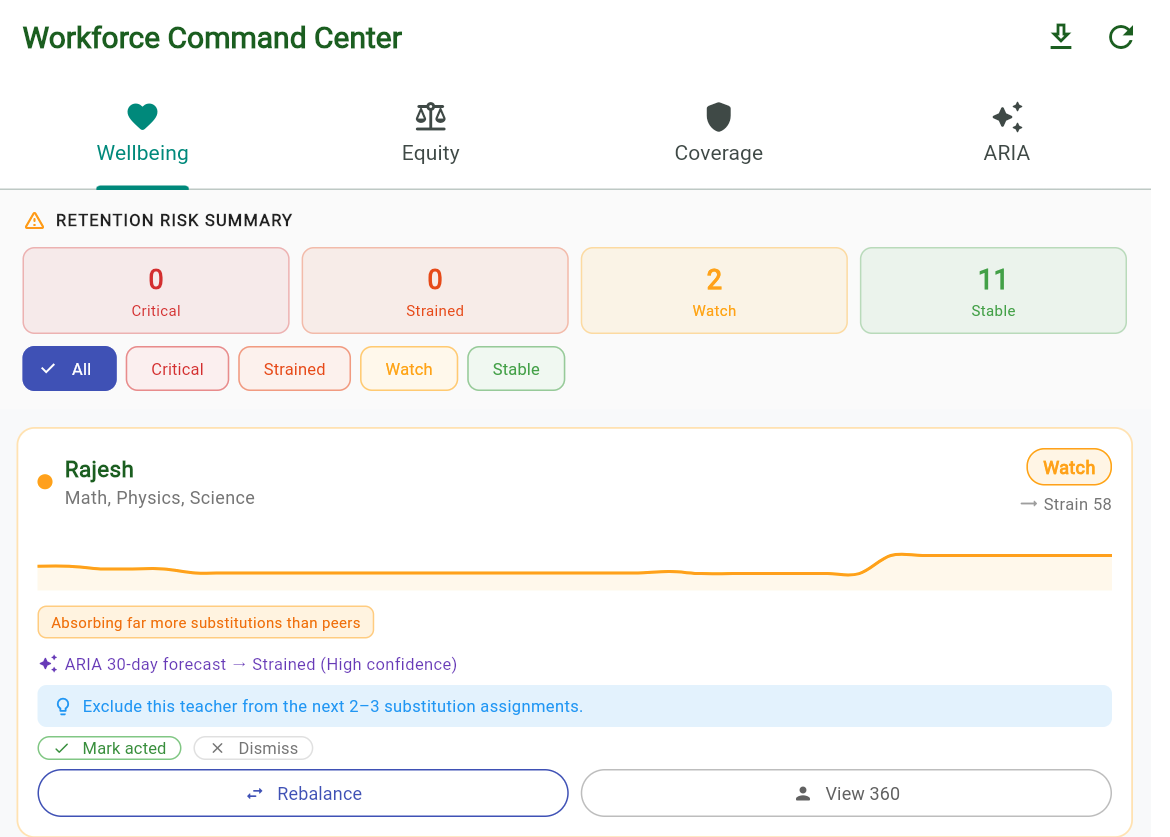1170x837 pixels.
Task: Switch to the ARIA tab
Action: point(1007,134)
